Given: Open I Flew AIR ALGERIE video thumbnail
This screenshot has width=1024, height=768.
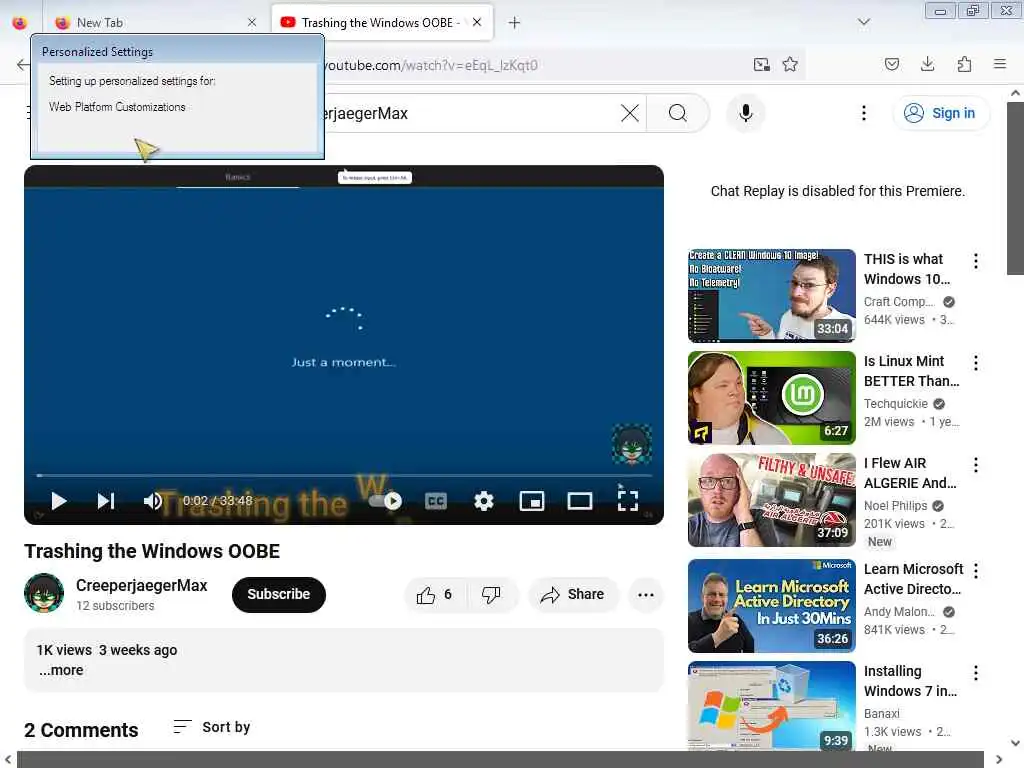Looking at the screenshot, I should point(771,500).
